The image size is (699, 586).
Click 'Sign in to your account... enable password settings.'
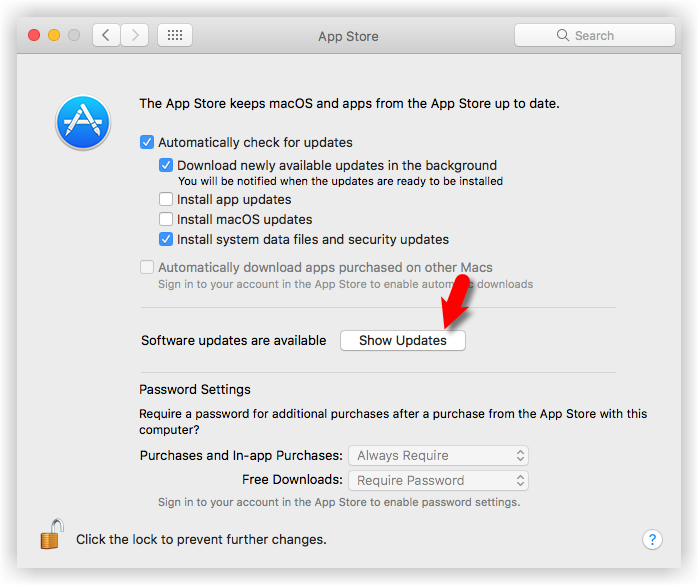pos(339,502)
